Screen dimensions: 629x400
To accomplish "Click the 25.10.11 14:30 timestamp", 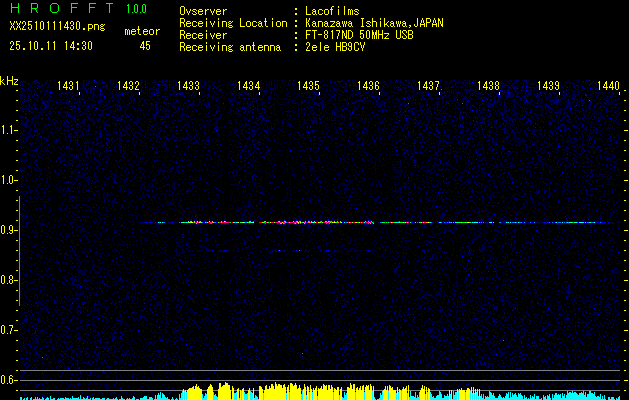I will 51,46.
